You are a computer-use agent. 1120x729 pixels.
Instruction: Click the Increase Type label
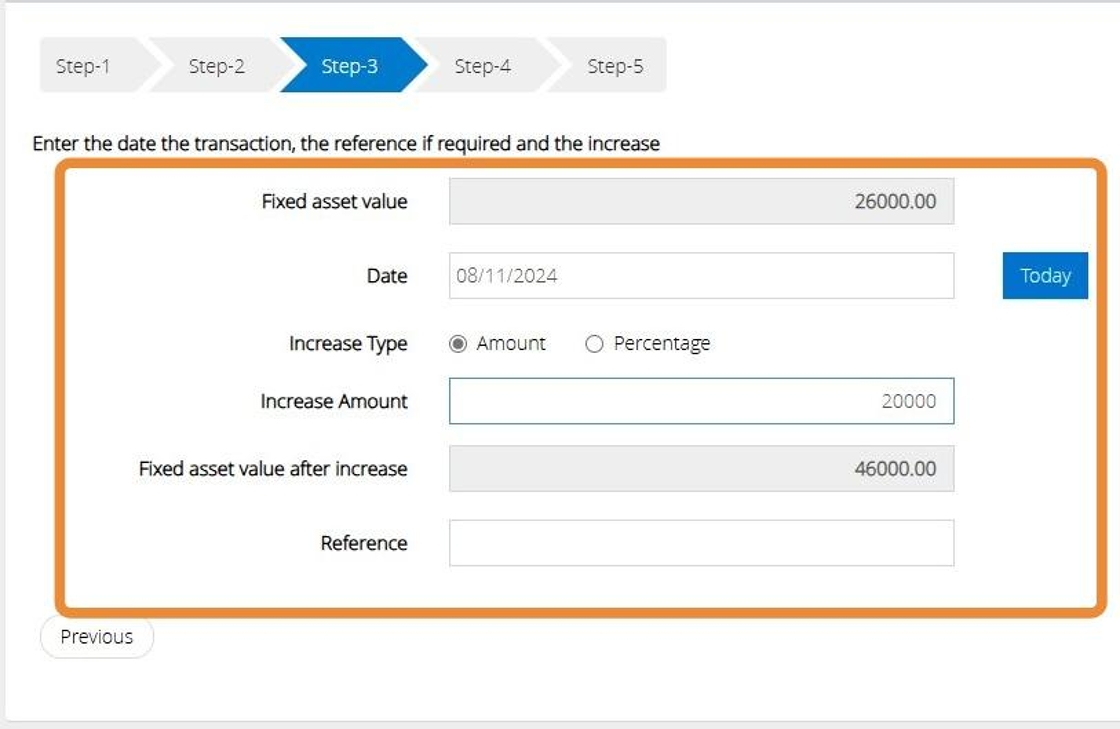tap(348, 344)
